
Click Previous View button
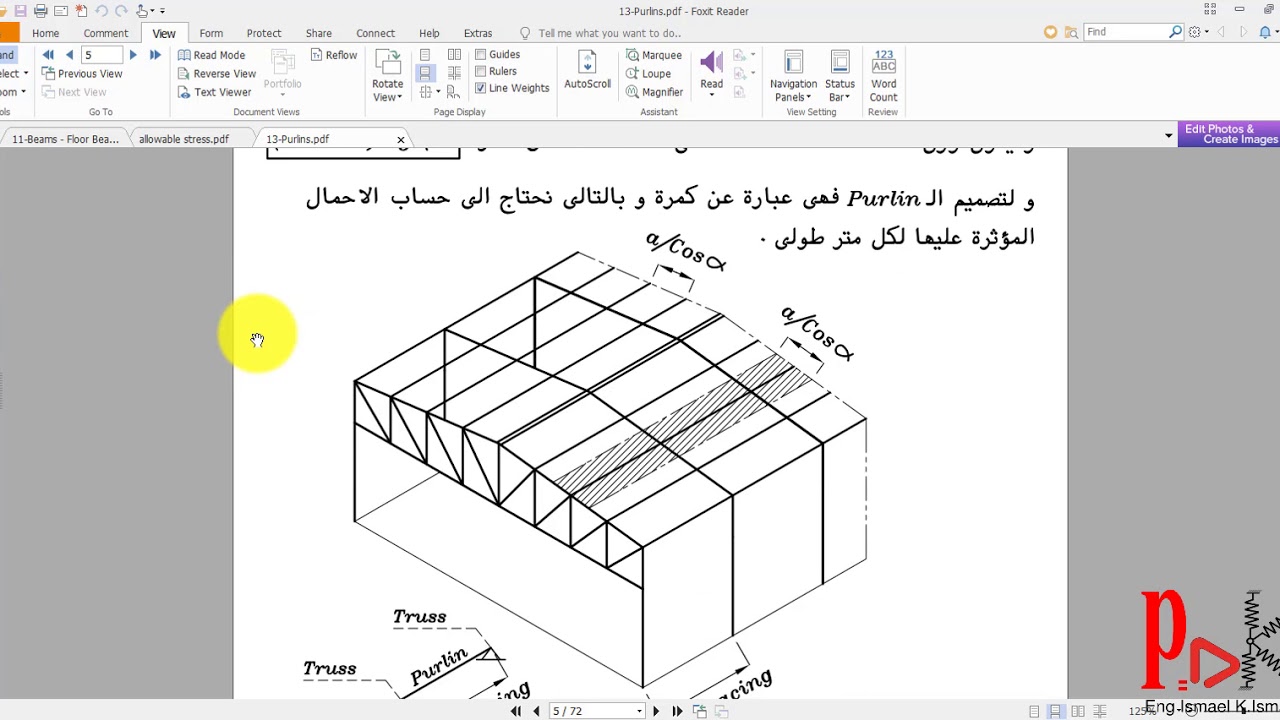(82, 73)
